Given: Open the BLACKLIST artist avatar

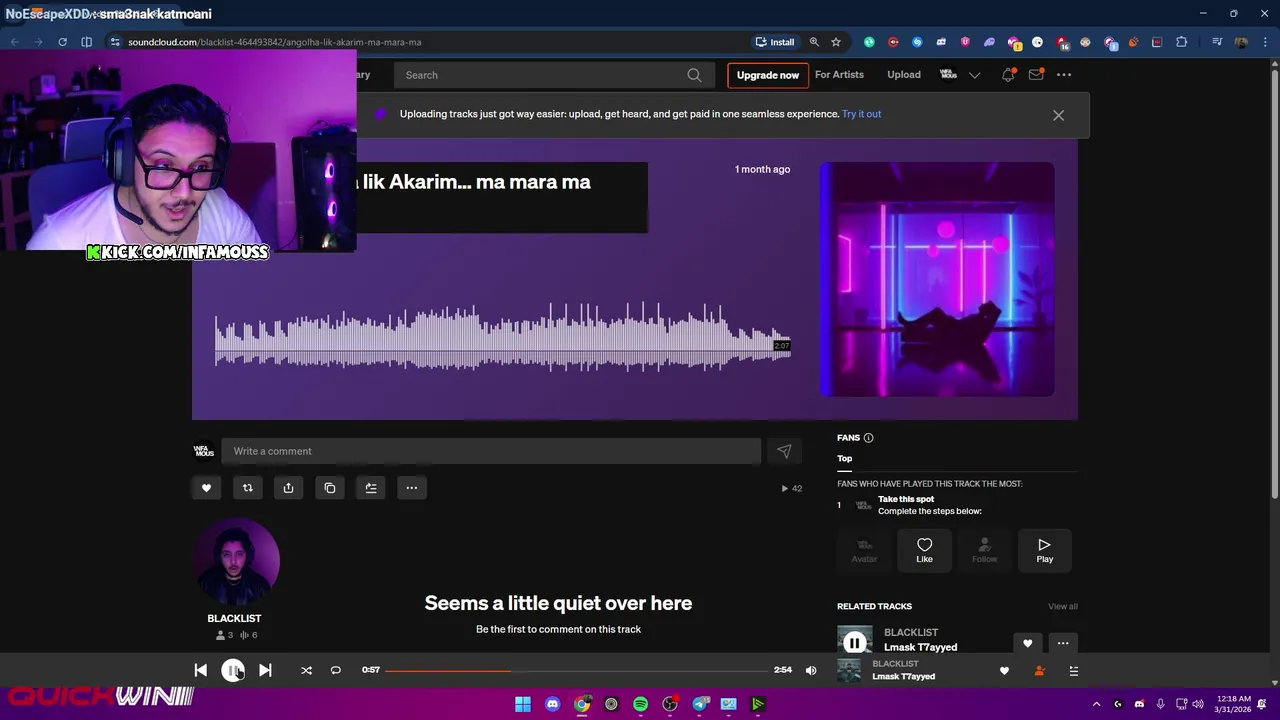Looking at the screenshot, I should pyautogui.click(x=236, y=562).
